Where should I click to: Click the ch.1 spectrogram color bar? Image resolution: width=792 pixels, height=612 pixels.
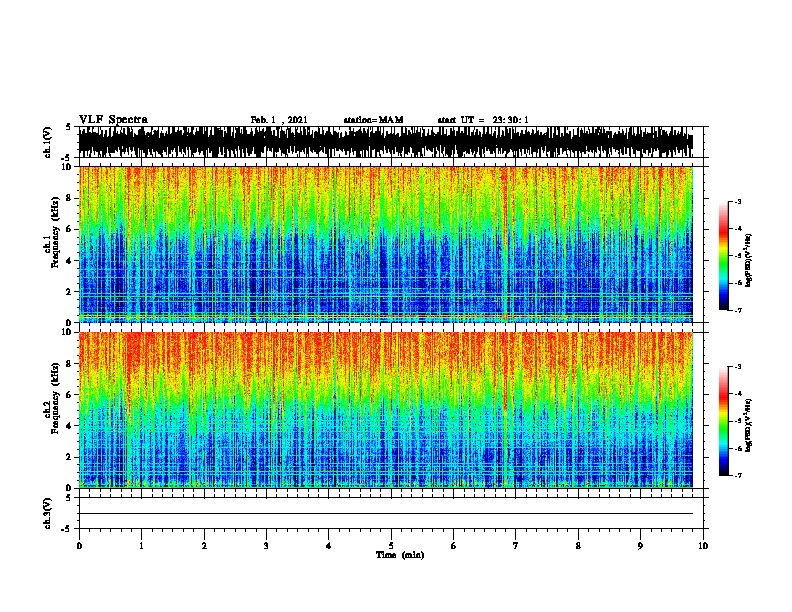(x=724, y=256)
